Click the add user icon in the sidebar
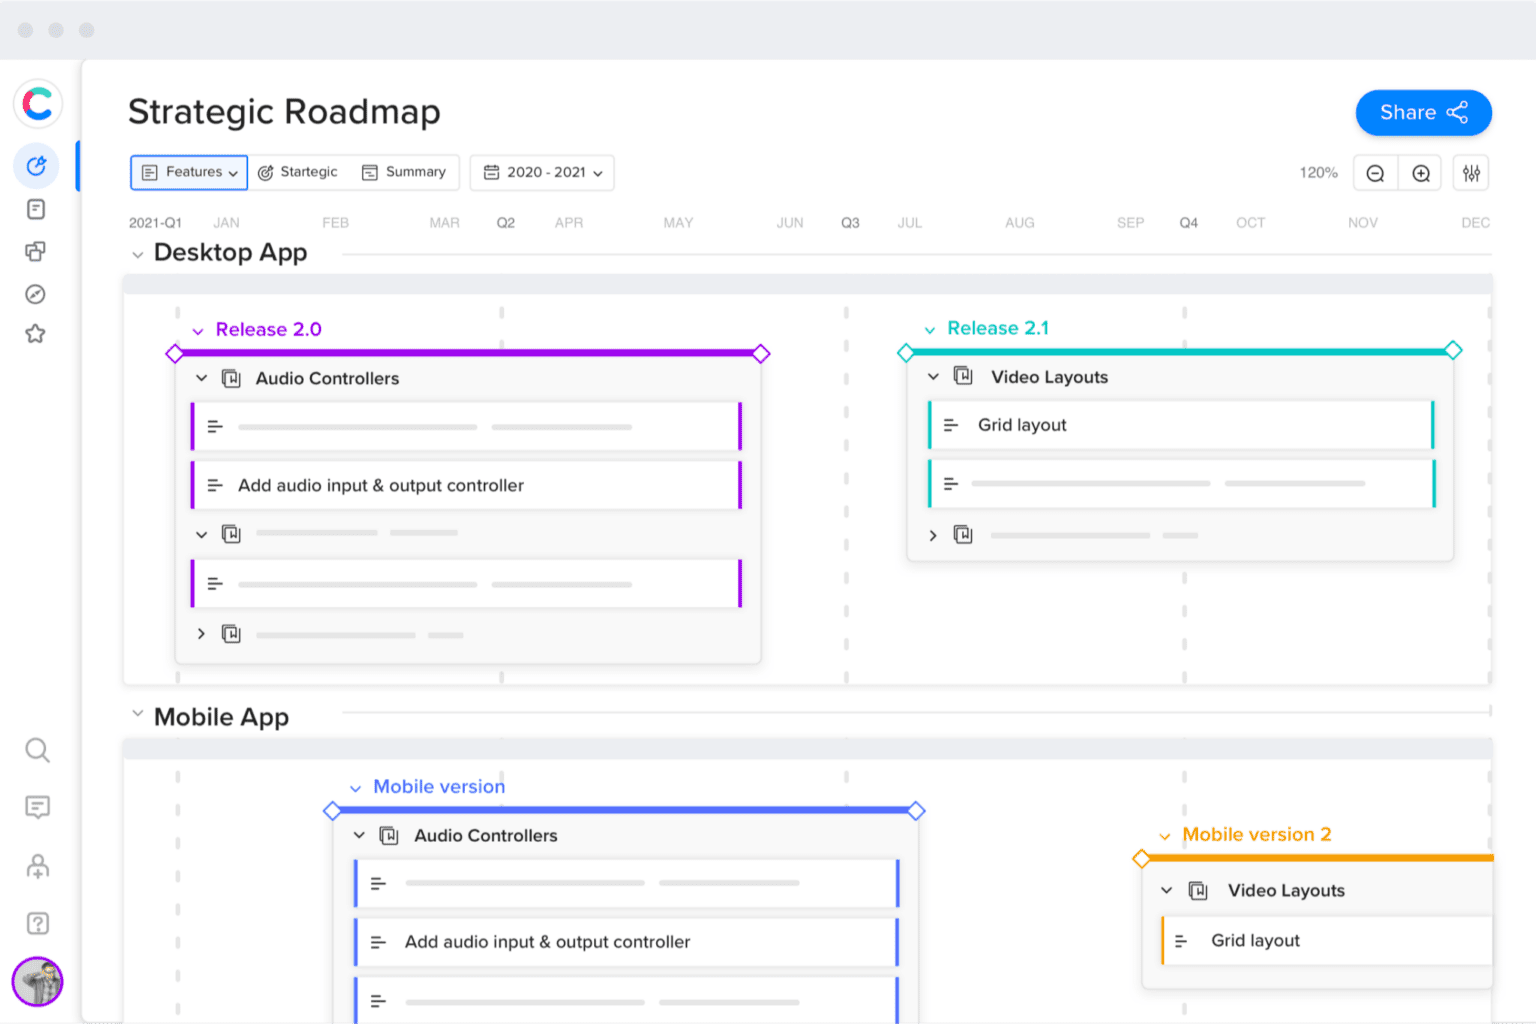This screenshot has width=1536, height=1024. (37, 866)
